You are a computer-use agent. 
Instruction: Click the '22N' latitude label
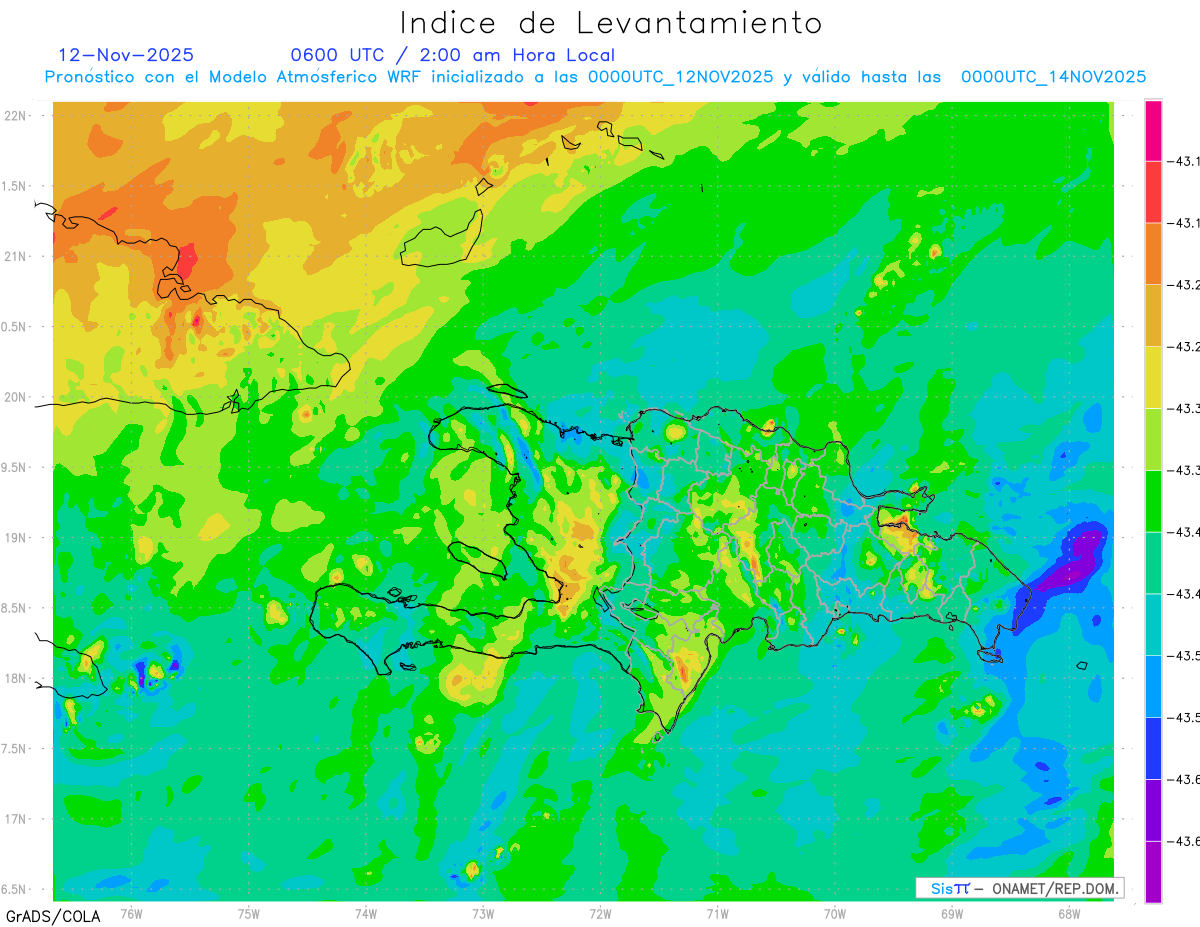16,116
